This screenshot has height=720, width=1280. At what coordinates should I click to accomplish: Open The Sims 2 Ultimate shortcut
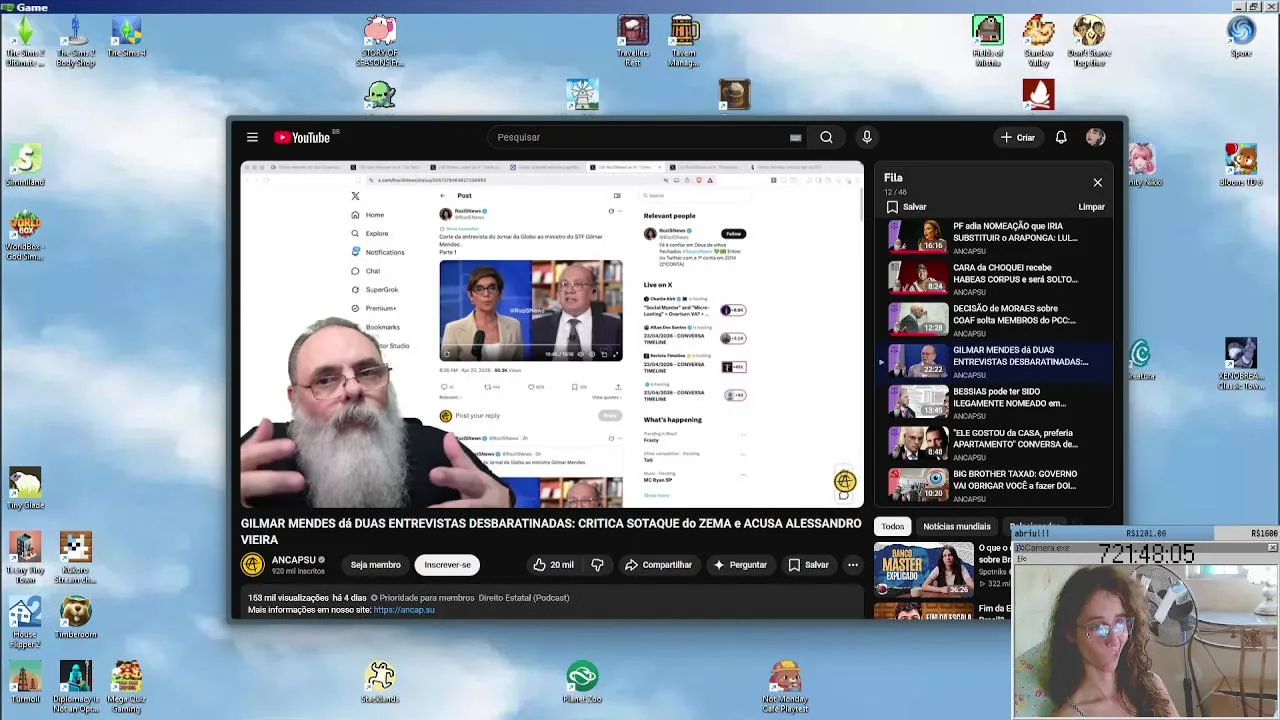pos(25,42)
